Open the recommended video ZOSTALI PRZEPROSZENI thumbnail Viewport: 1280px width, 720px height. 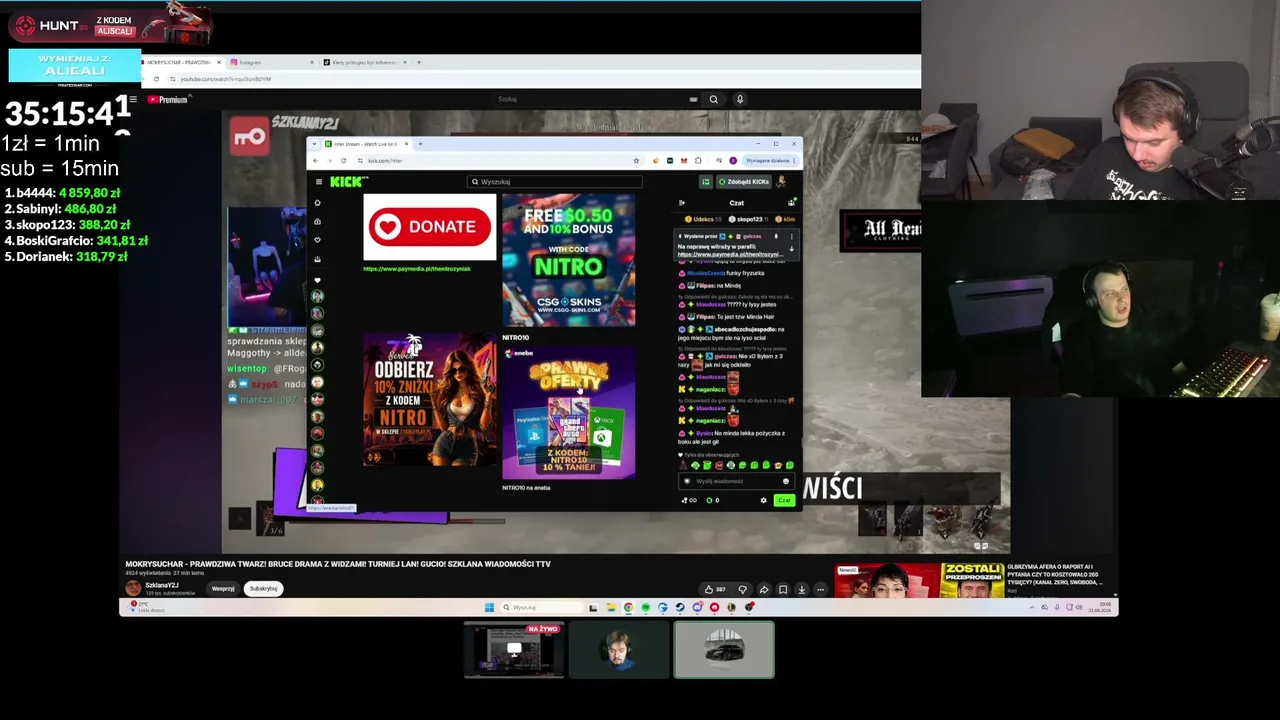[919, 582]
